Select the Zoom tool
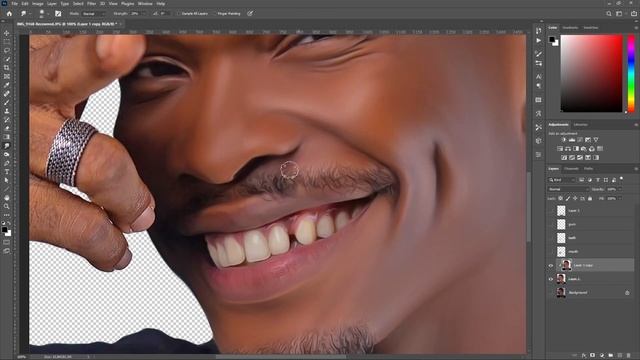The width and height of the screenshot is (640, 360). pos(7,206)
